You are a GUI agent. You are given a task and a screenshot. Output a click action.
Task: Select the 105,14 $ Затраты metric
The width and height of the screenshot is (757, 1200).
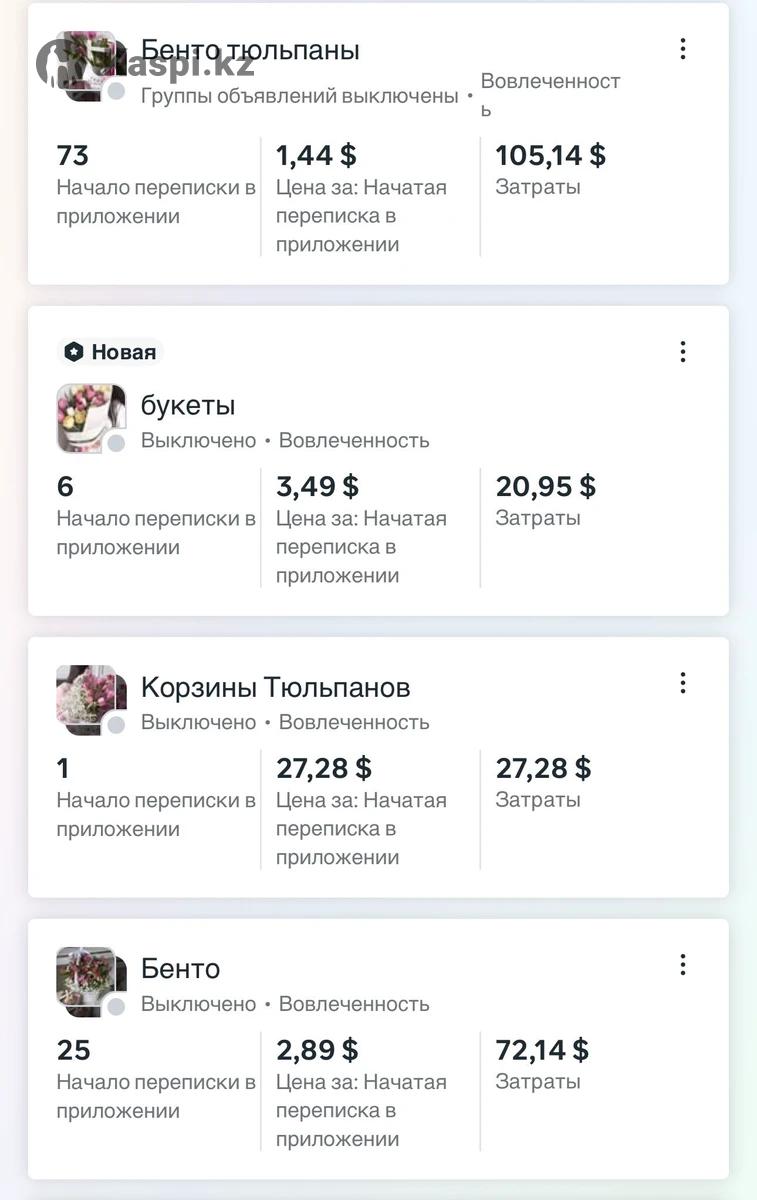(x=550, y=156)
